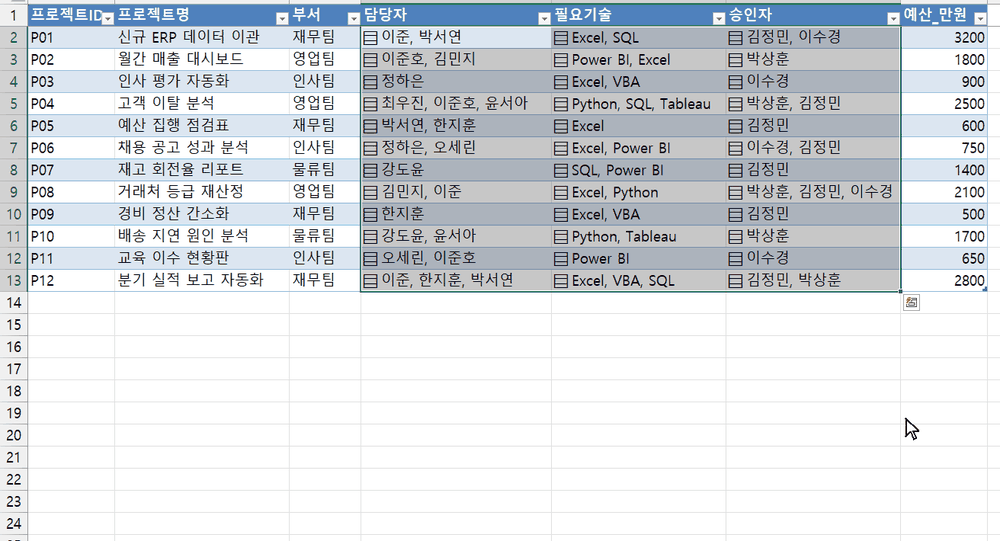This screenshot has width=1000, height=541.
Task: Open the 승인자 column filter dropdown
Action: pyautogui.click(x=893, y=19)
